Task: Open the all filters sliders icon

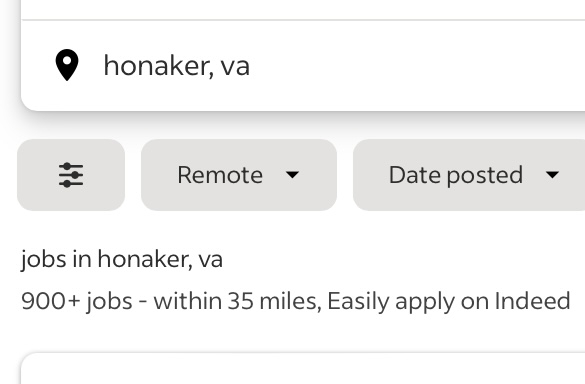Action: coord(71,175)
